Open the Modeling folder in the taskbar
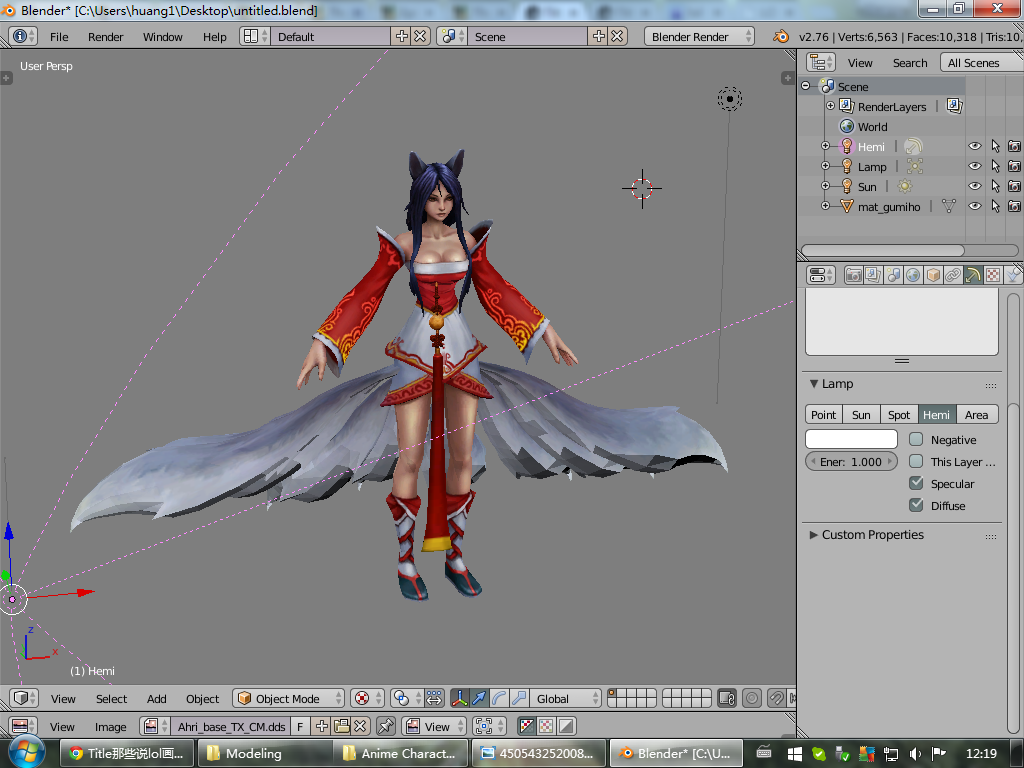1024x768 pixels. tap(263, 753)
